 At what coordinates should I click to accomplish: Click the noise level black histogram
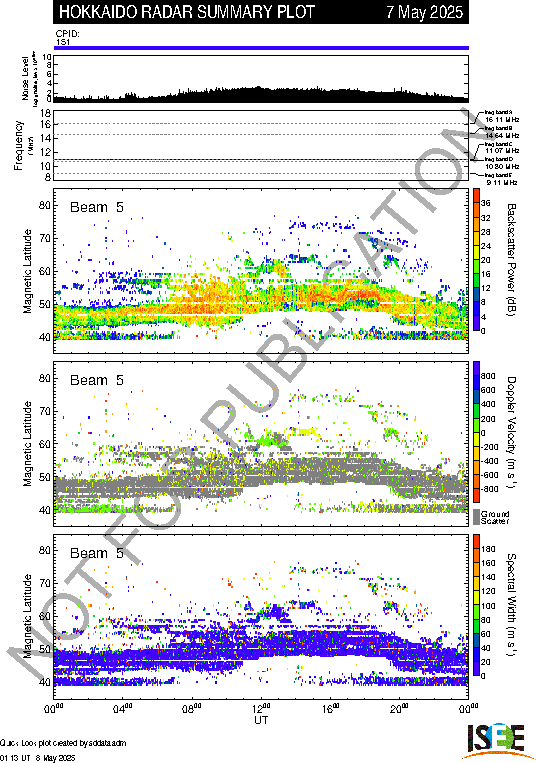(x=261, y=95)
